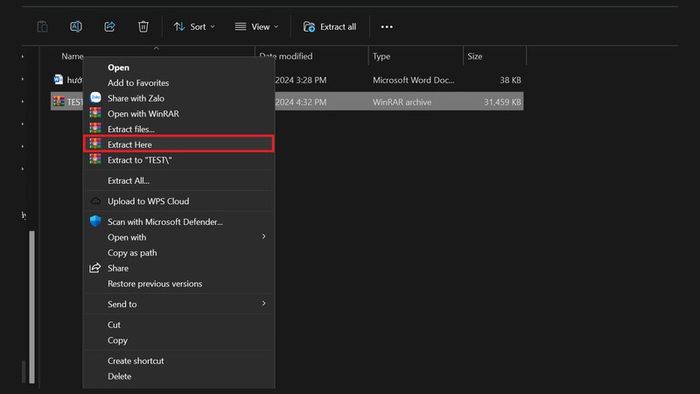Click WinRAR icon beside Extract to "TEST\"

[x=95, y=159]
